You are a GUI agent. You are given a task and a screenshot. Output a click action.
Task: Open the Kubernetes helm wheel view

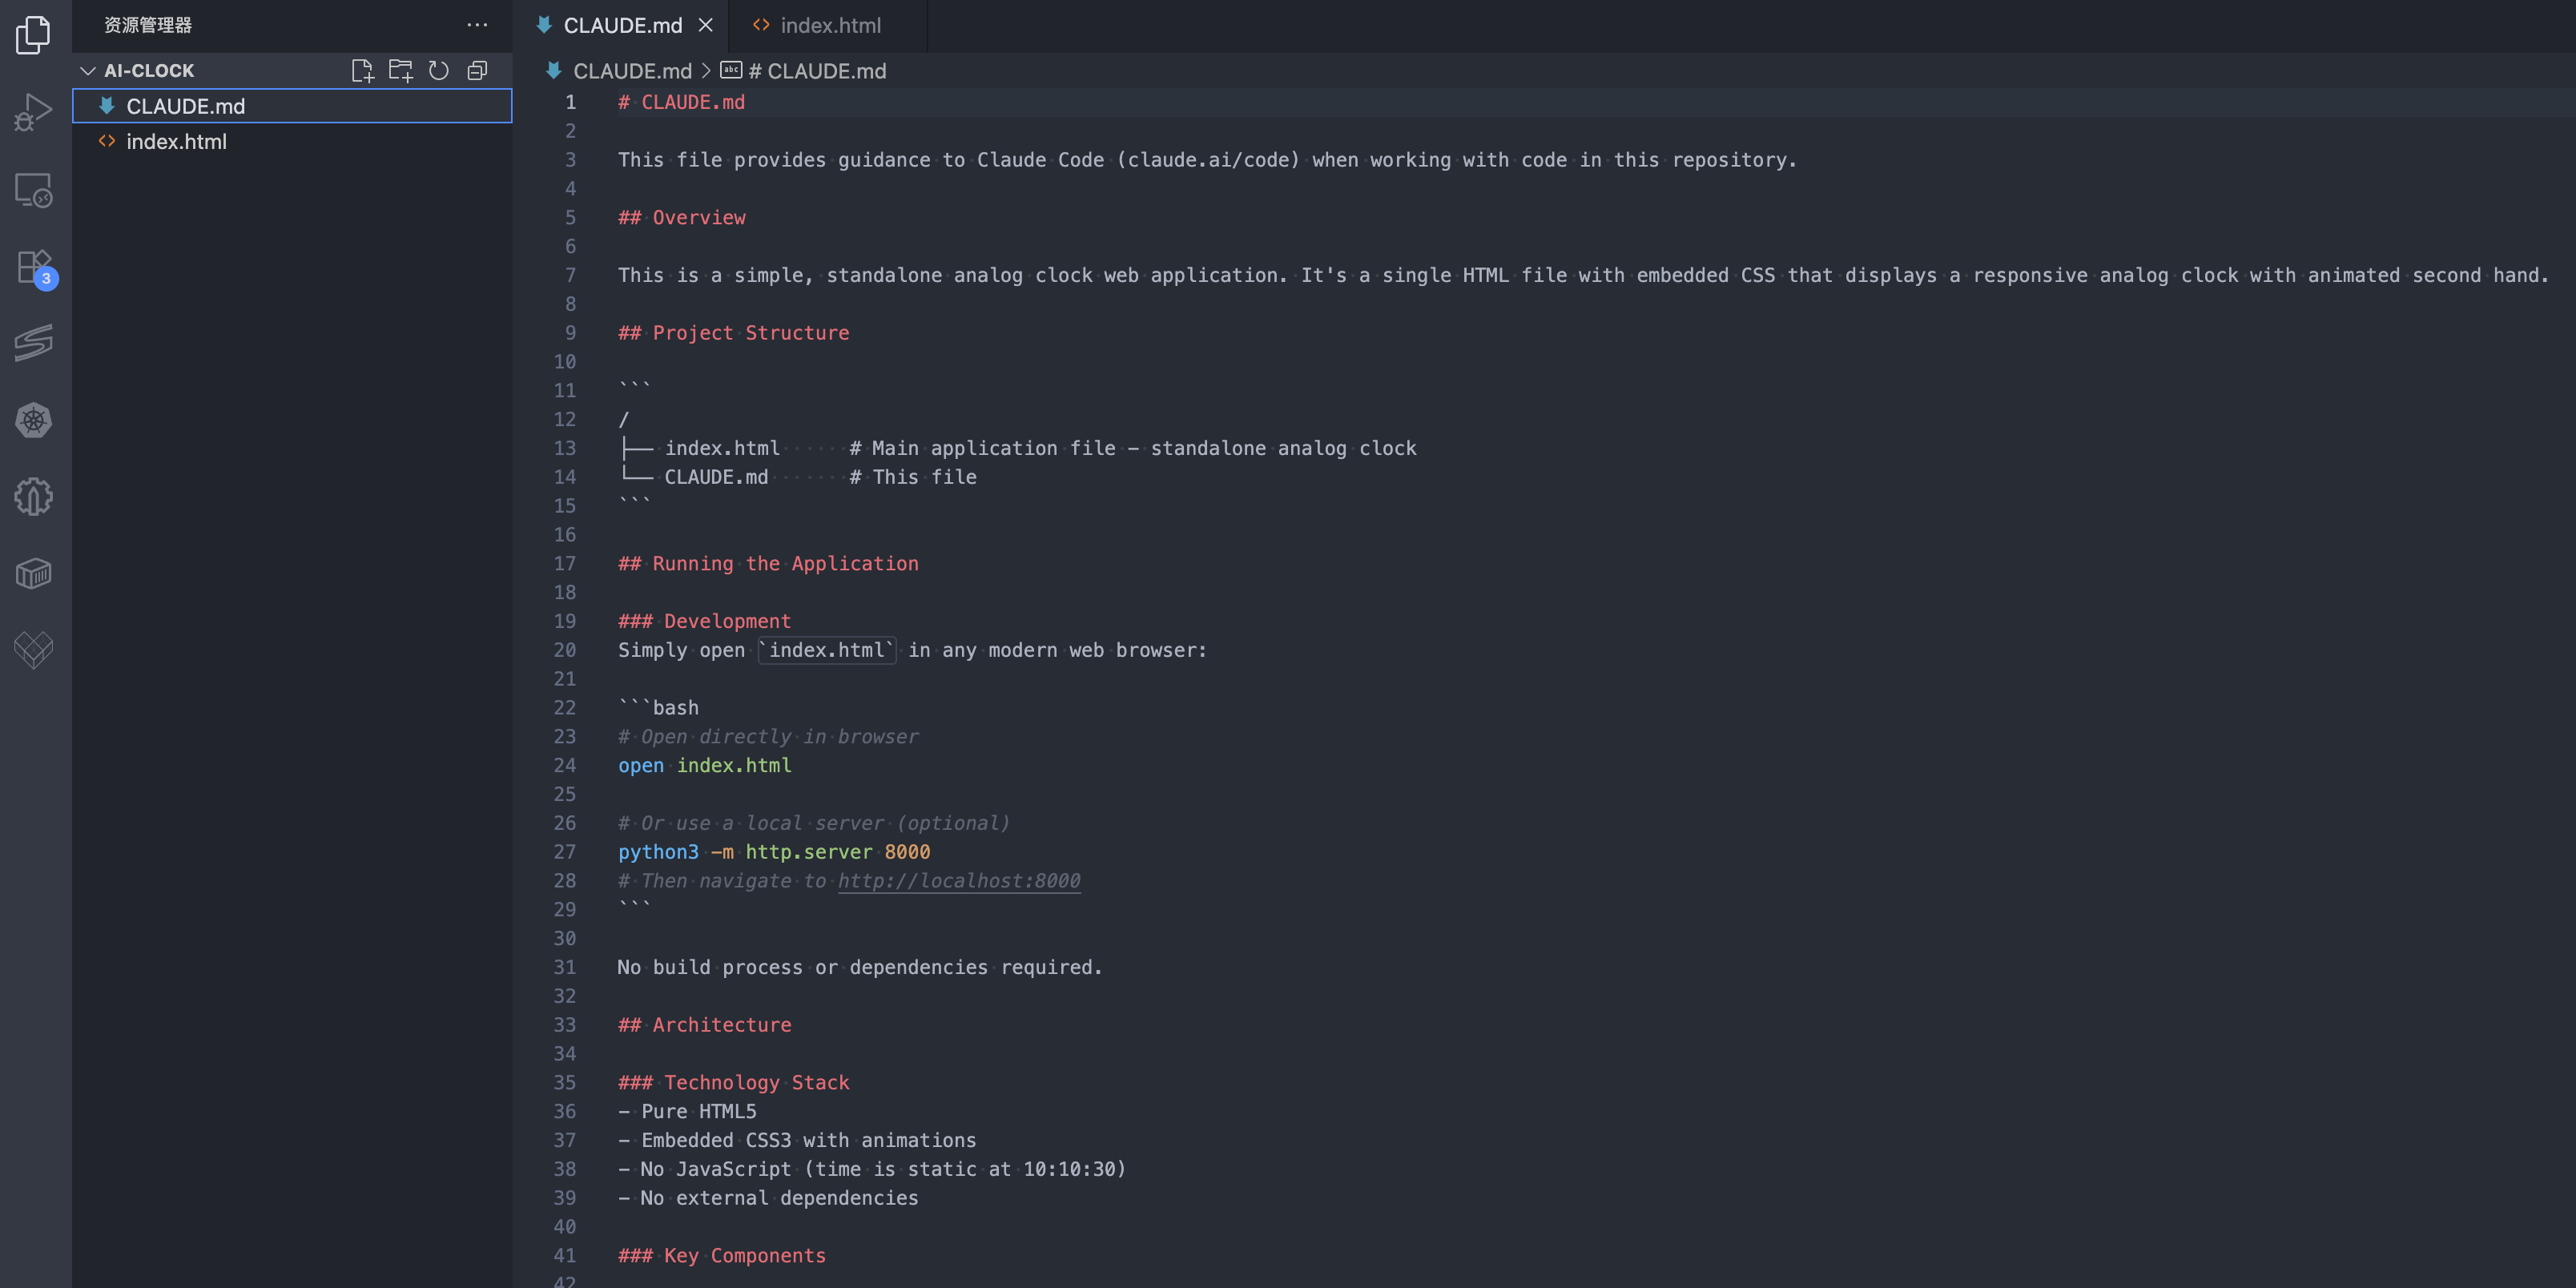click(34, 420)
